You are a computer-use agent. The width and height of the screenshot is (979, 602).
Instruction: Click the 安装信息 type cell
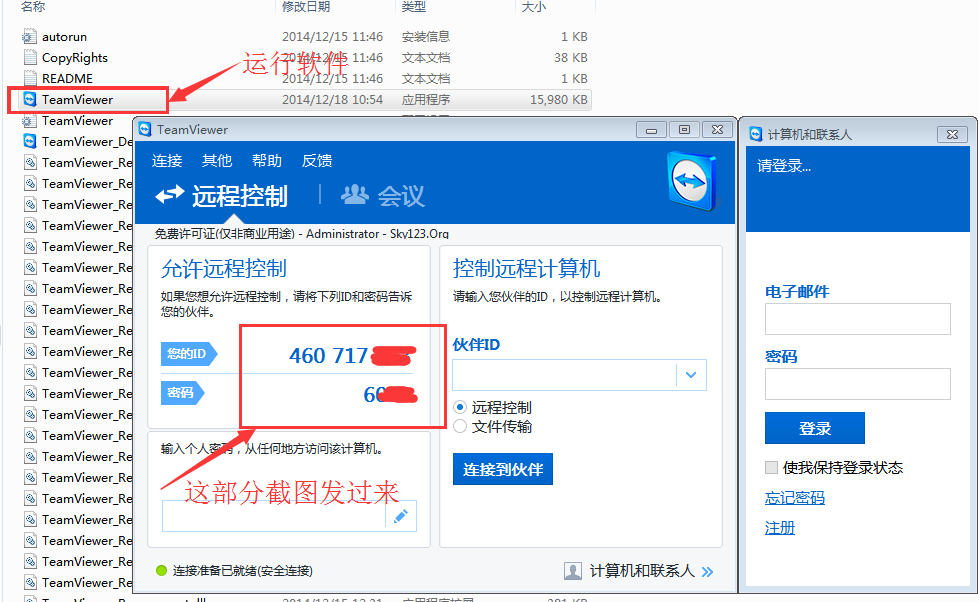point(426,36)
